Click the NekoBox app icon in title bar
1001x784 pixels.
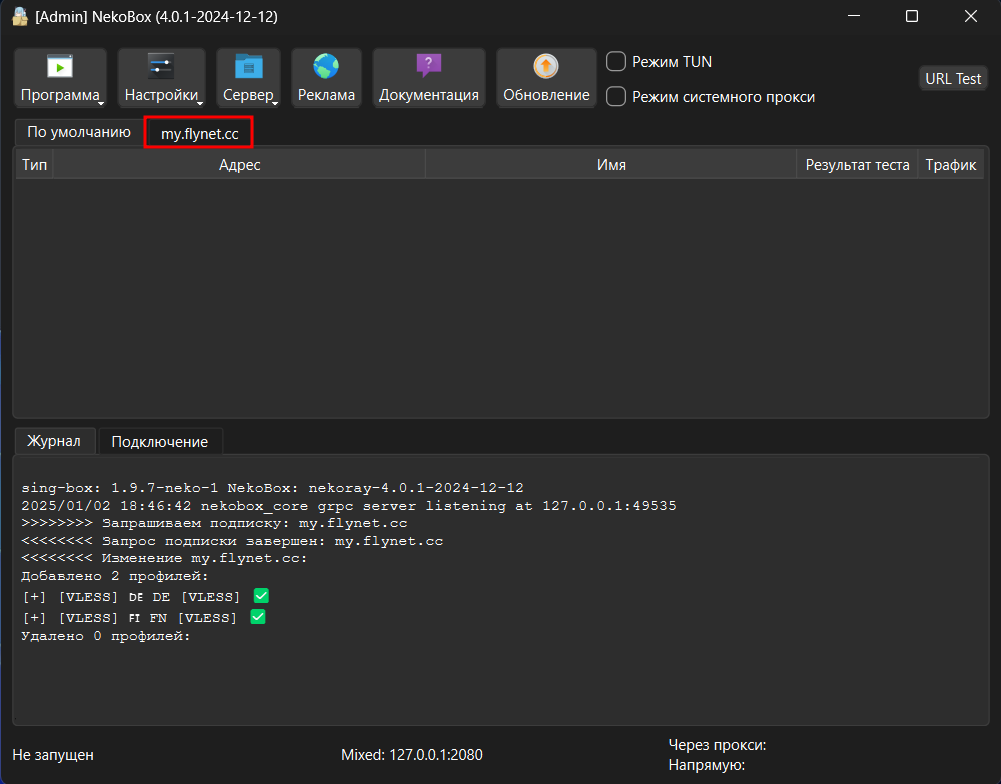pyautogui.click(x=19, y=17)
